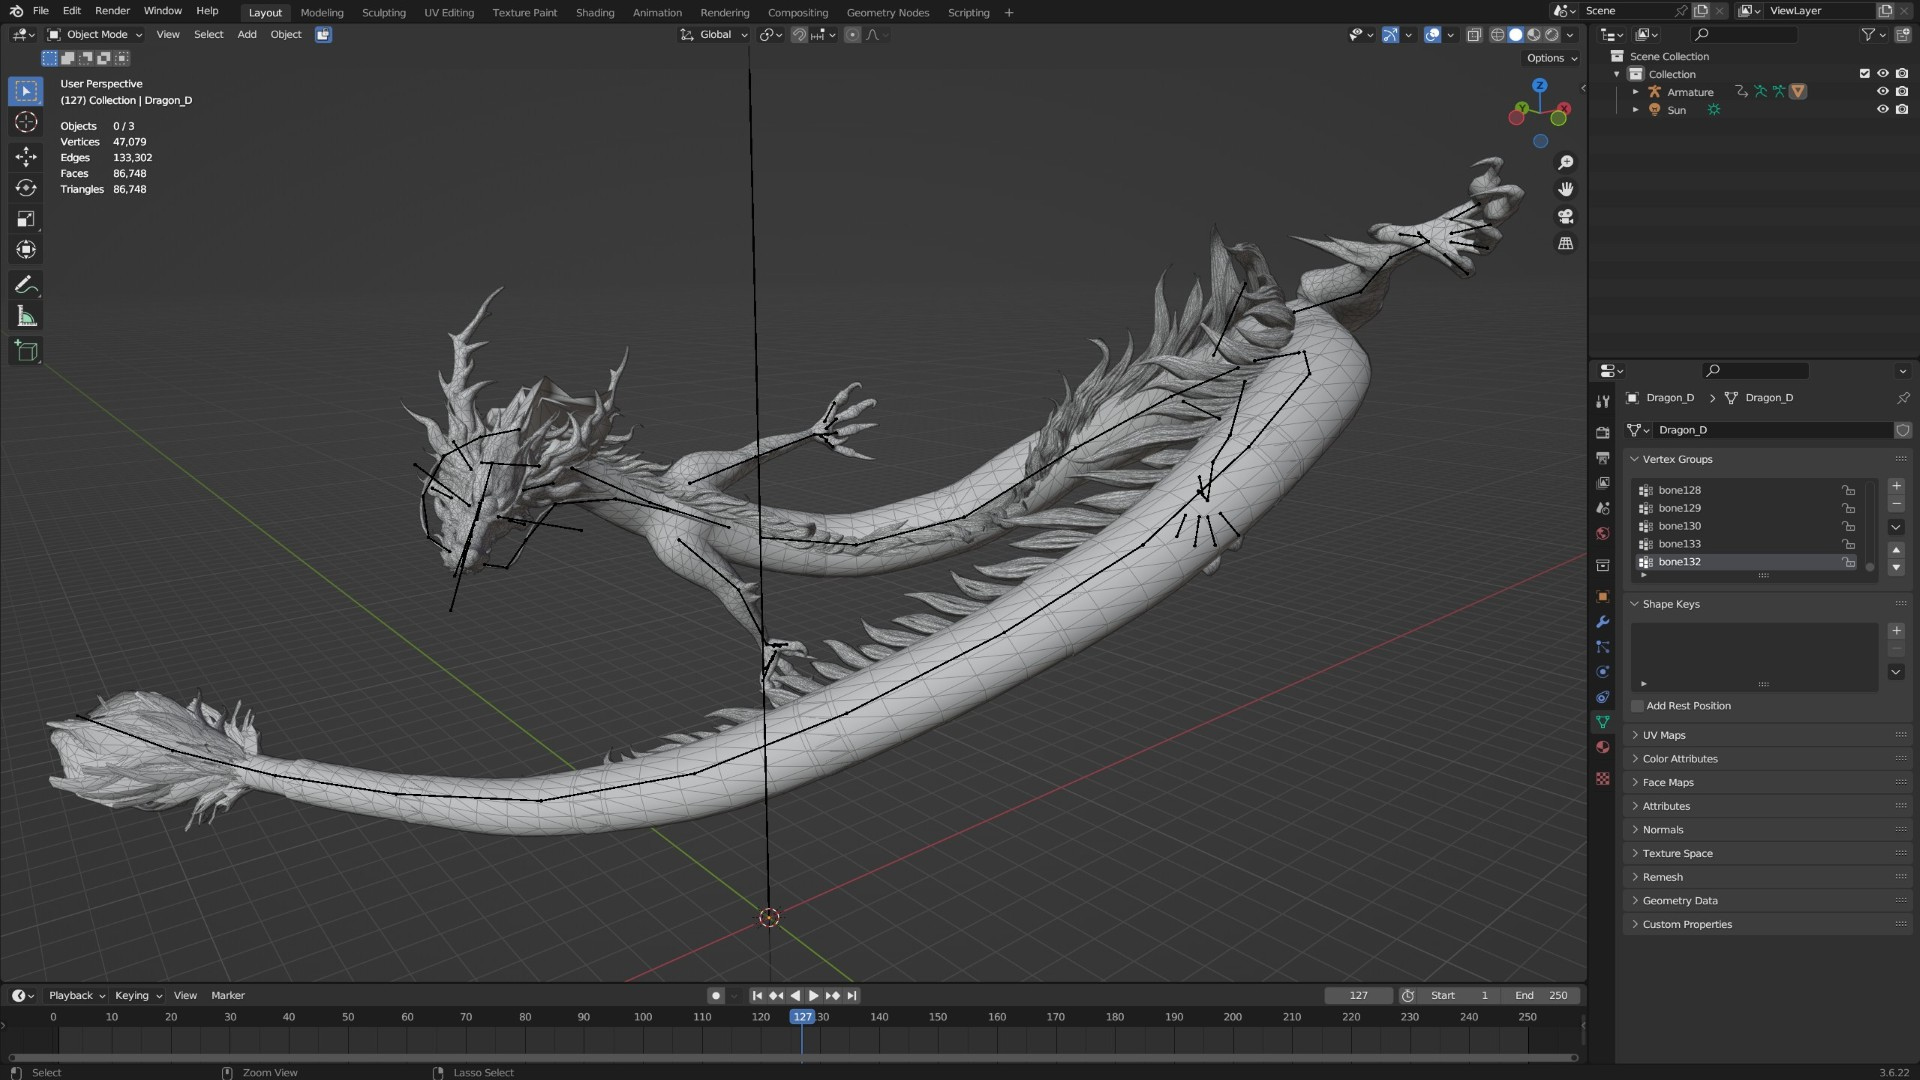The image size is (1920, 1080).
Task: Click the current frame 127 marker
Action: click(x=802, y=1017)
